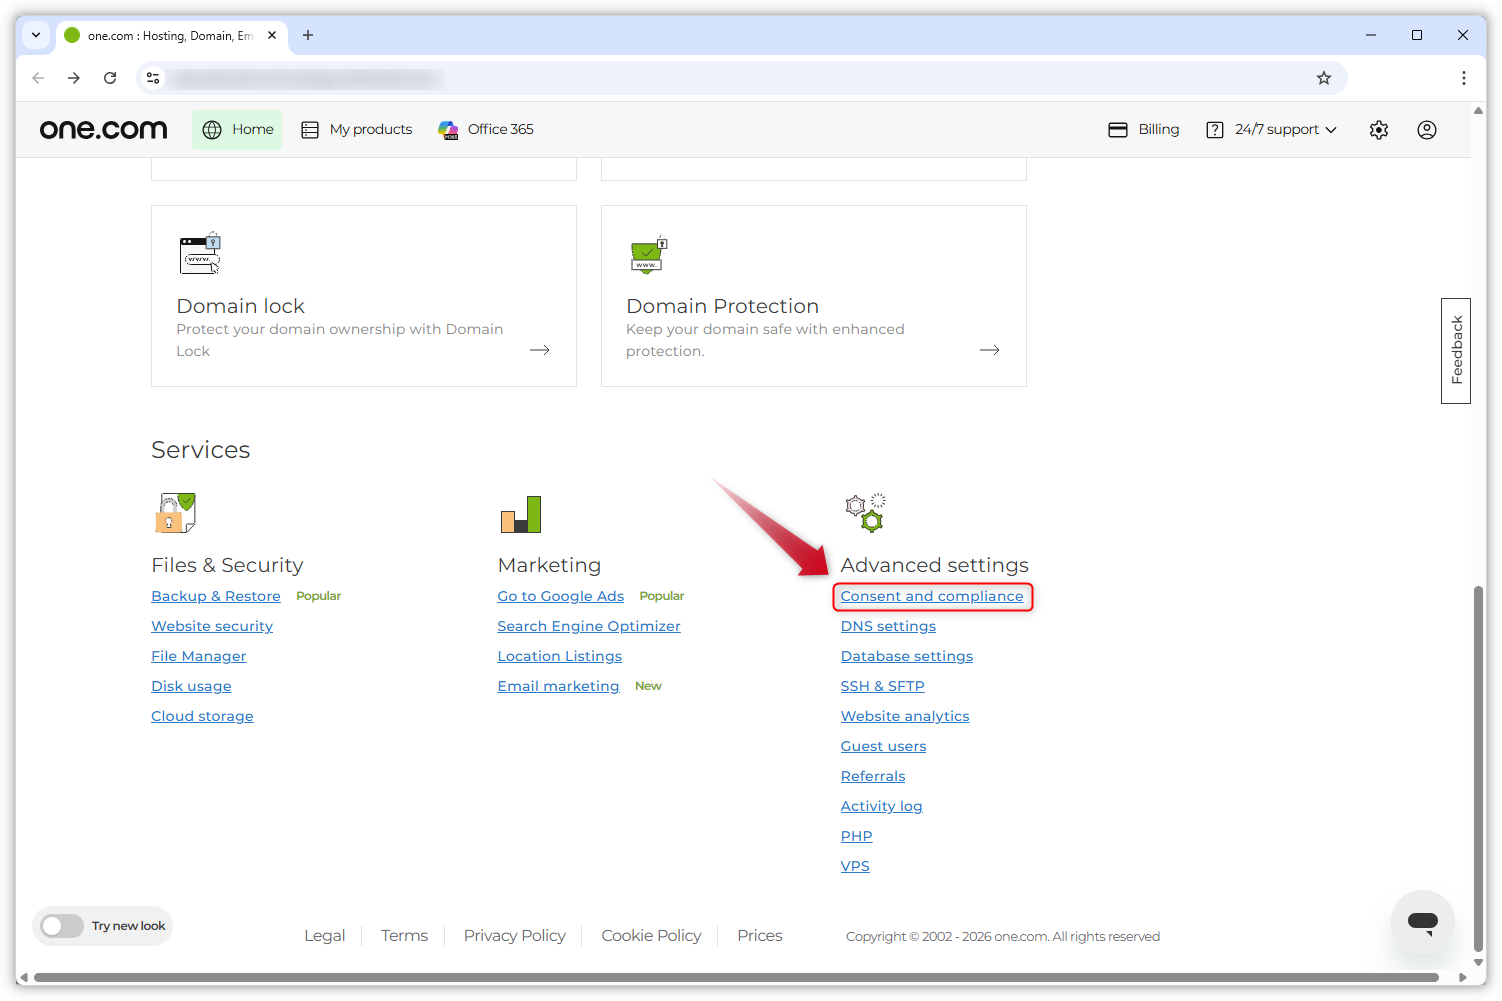Viewport: 1502px width, 1001px height.
Task: Switch to the Home tab
Action: 237,129
